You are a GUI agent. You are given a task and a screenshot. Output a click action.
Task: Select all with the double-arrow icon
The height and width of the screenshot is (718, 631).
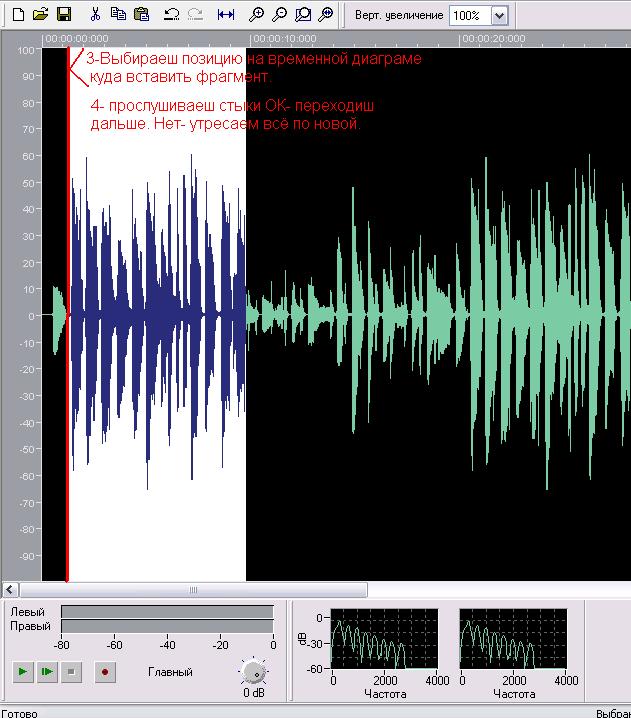click(x=226, y=15)
